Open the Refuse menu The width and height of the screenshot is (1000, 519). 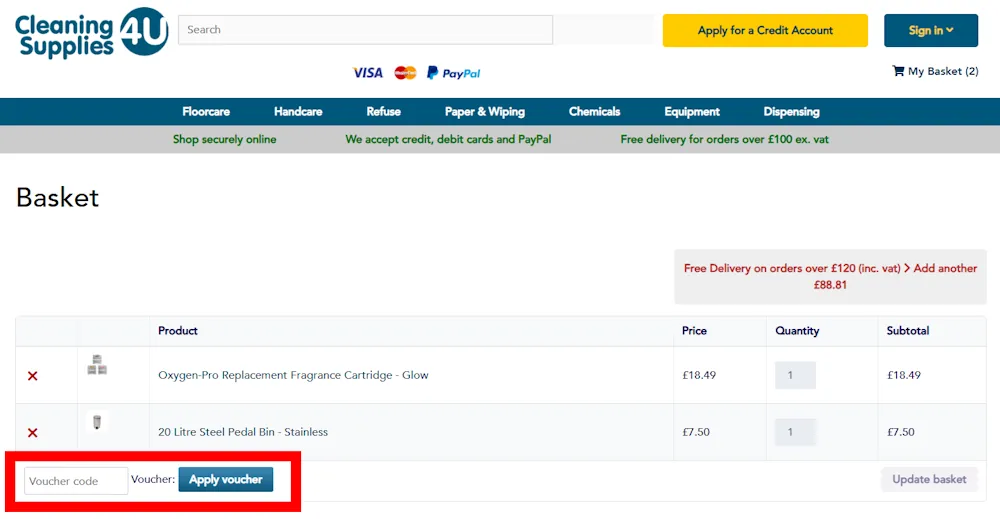click(x=383, y=112)
